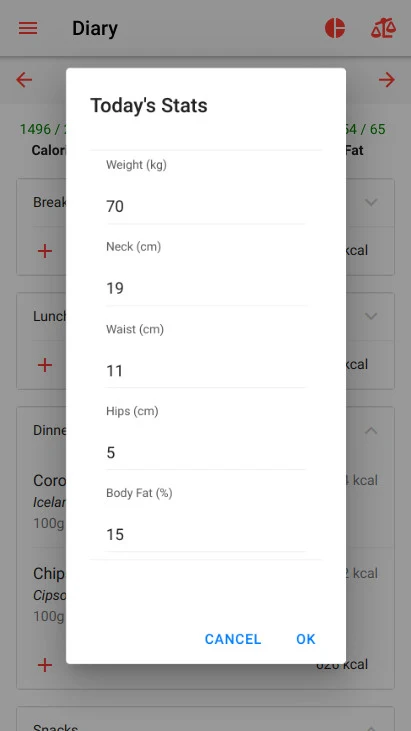Screen dimensions: 411x731
Task: Open the hamburger navigation menu
Action: (x=28, y=28)
